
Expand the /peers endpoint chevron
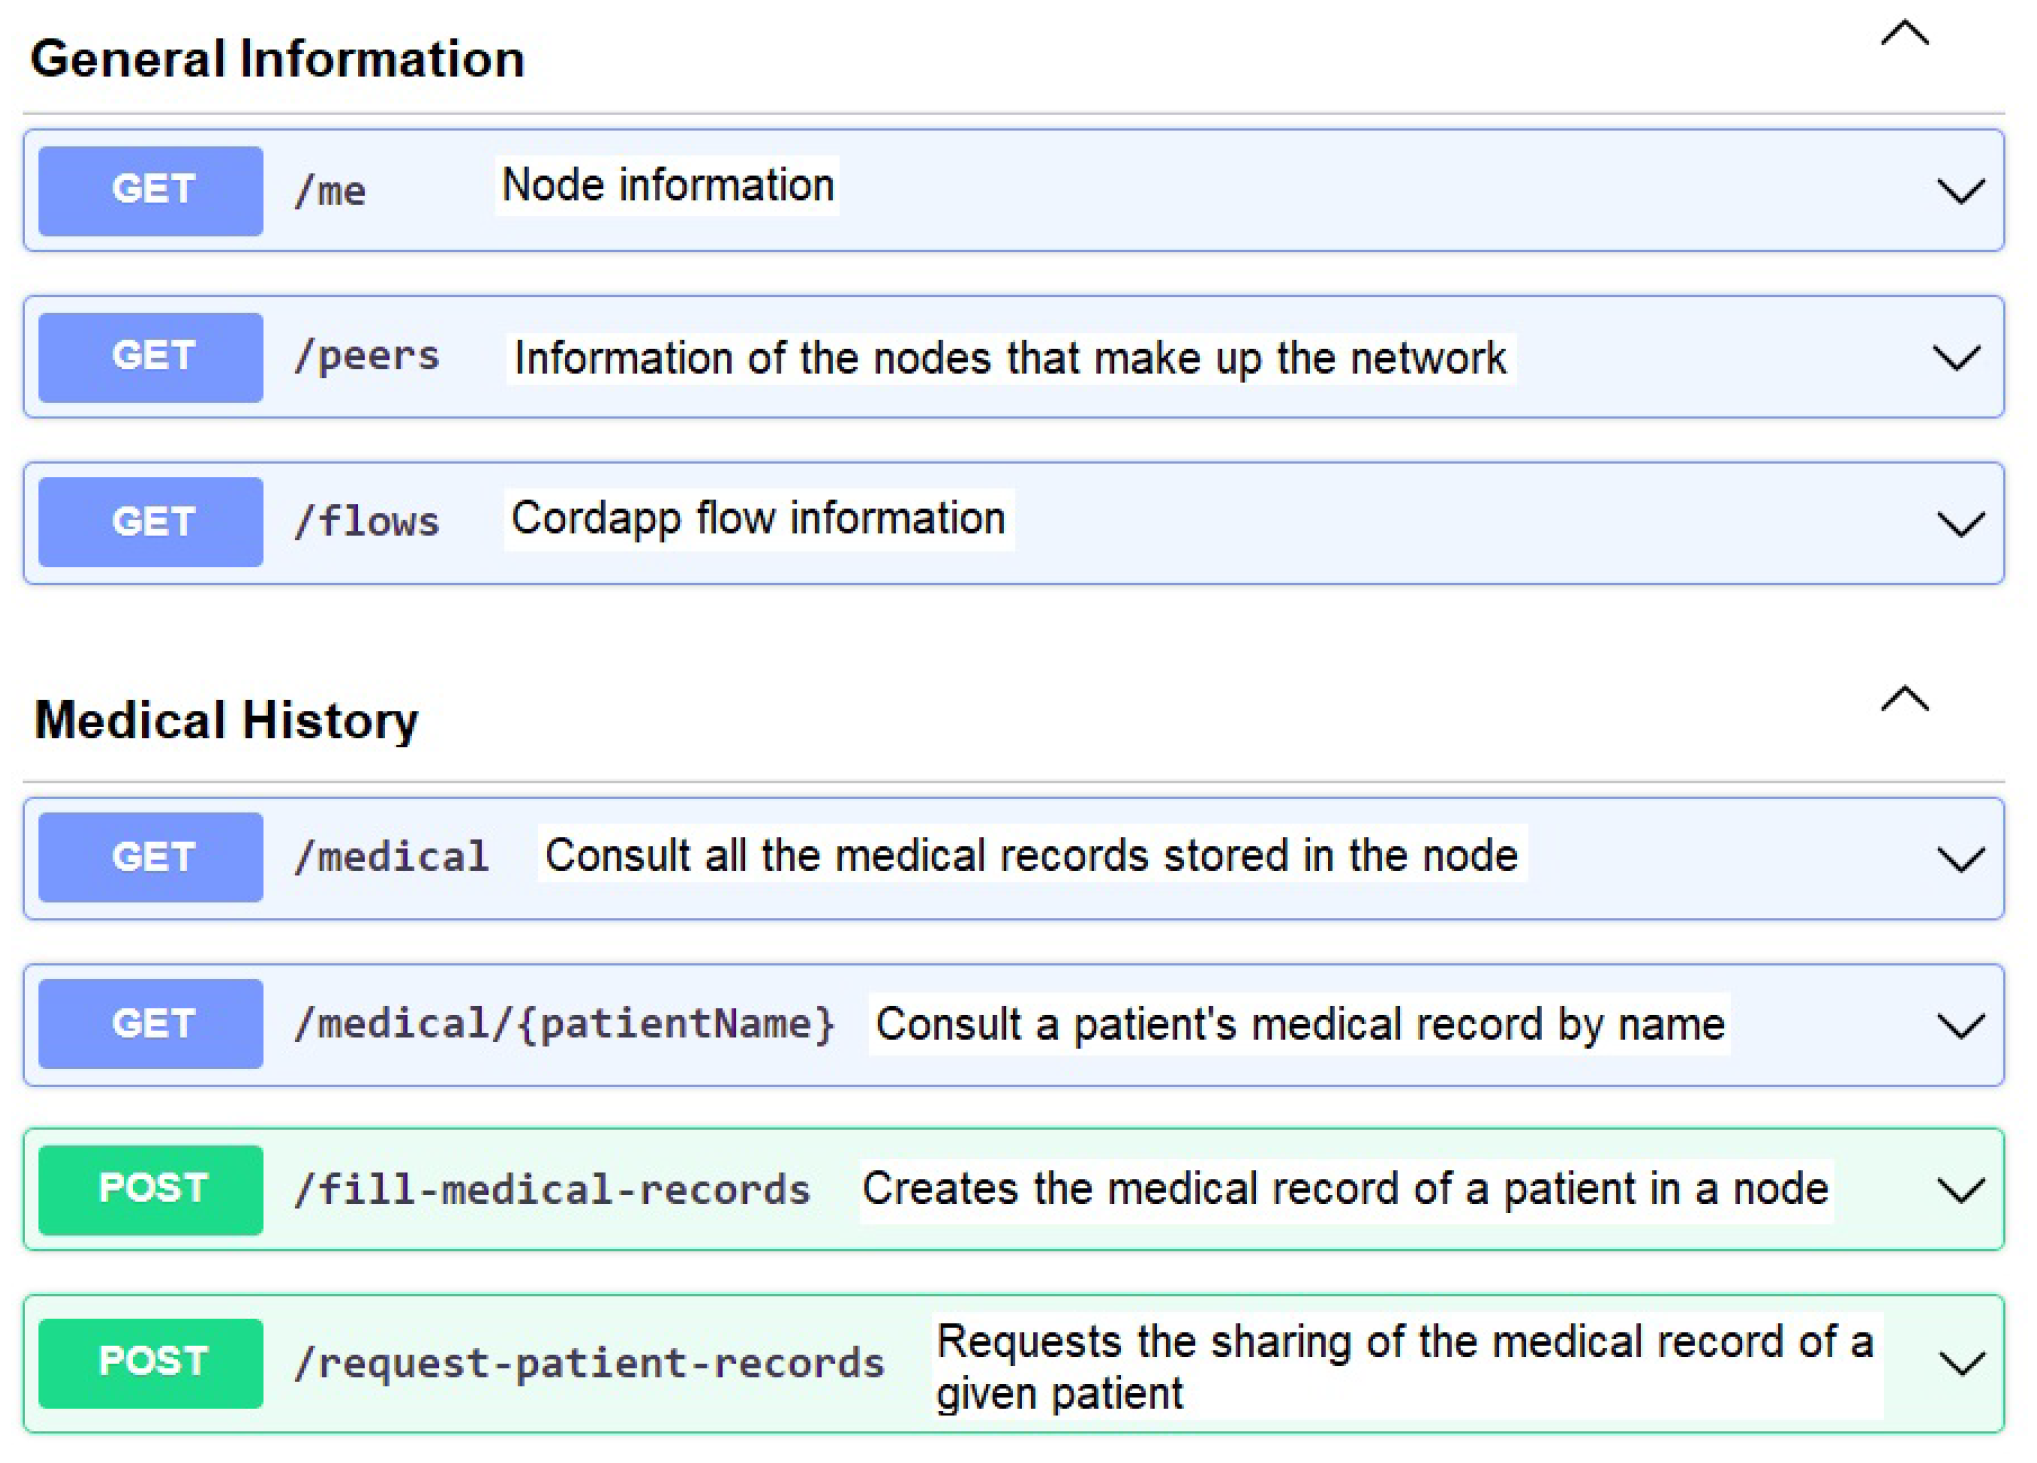tap(1956, 357)
